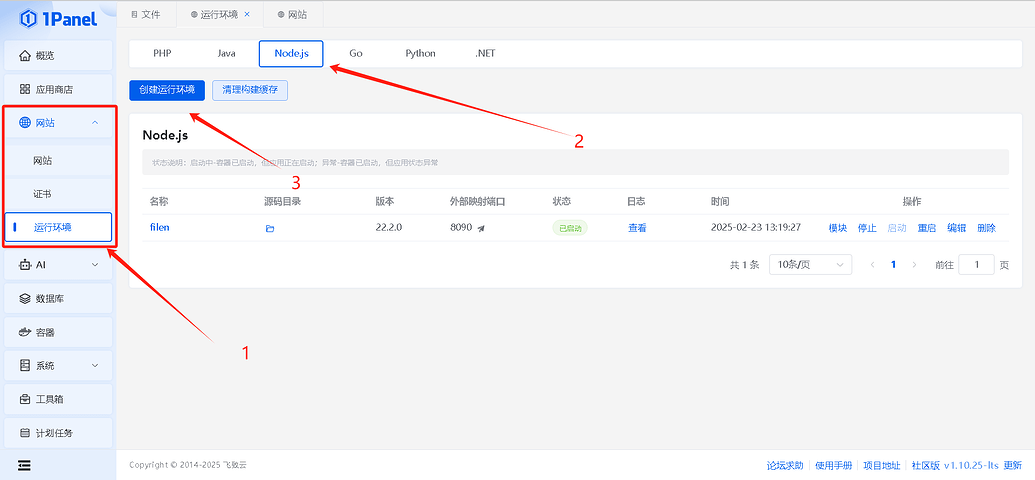
Task: Click the 2025-02-23 13:19:27 timestamp
Action: (756, 228)
